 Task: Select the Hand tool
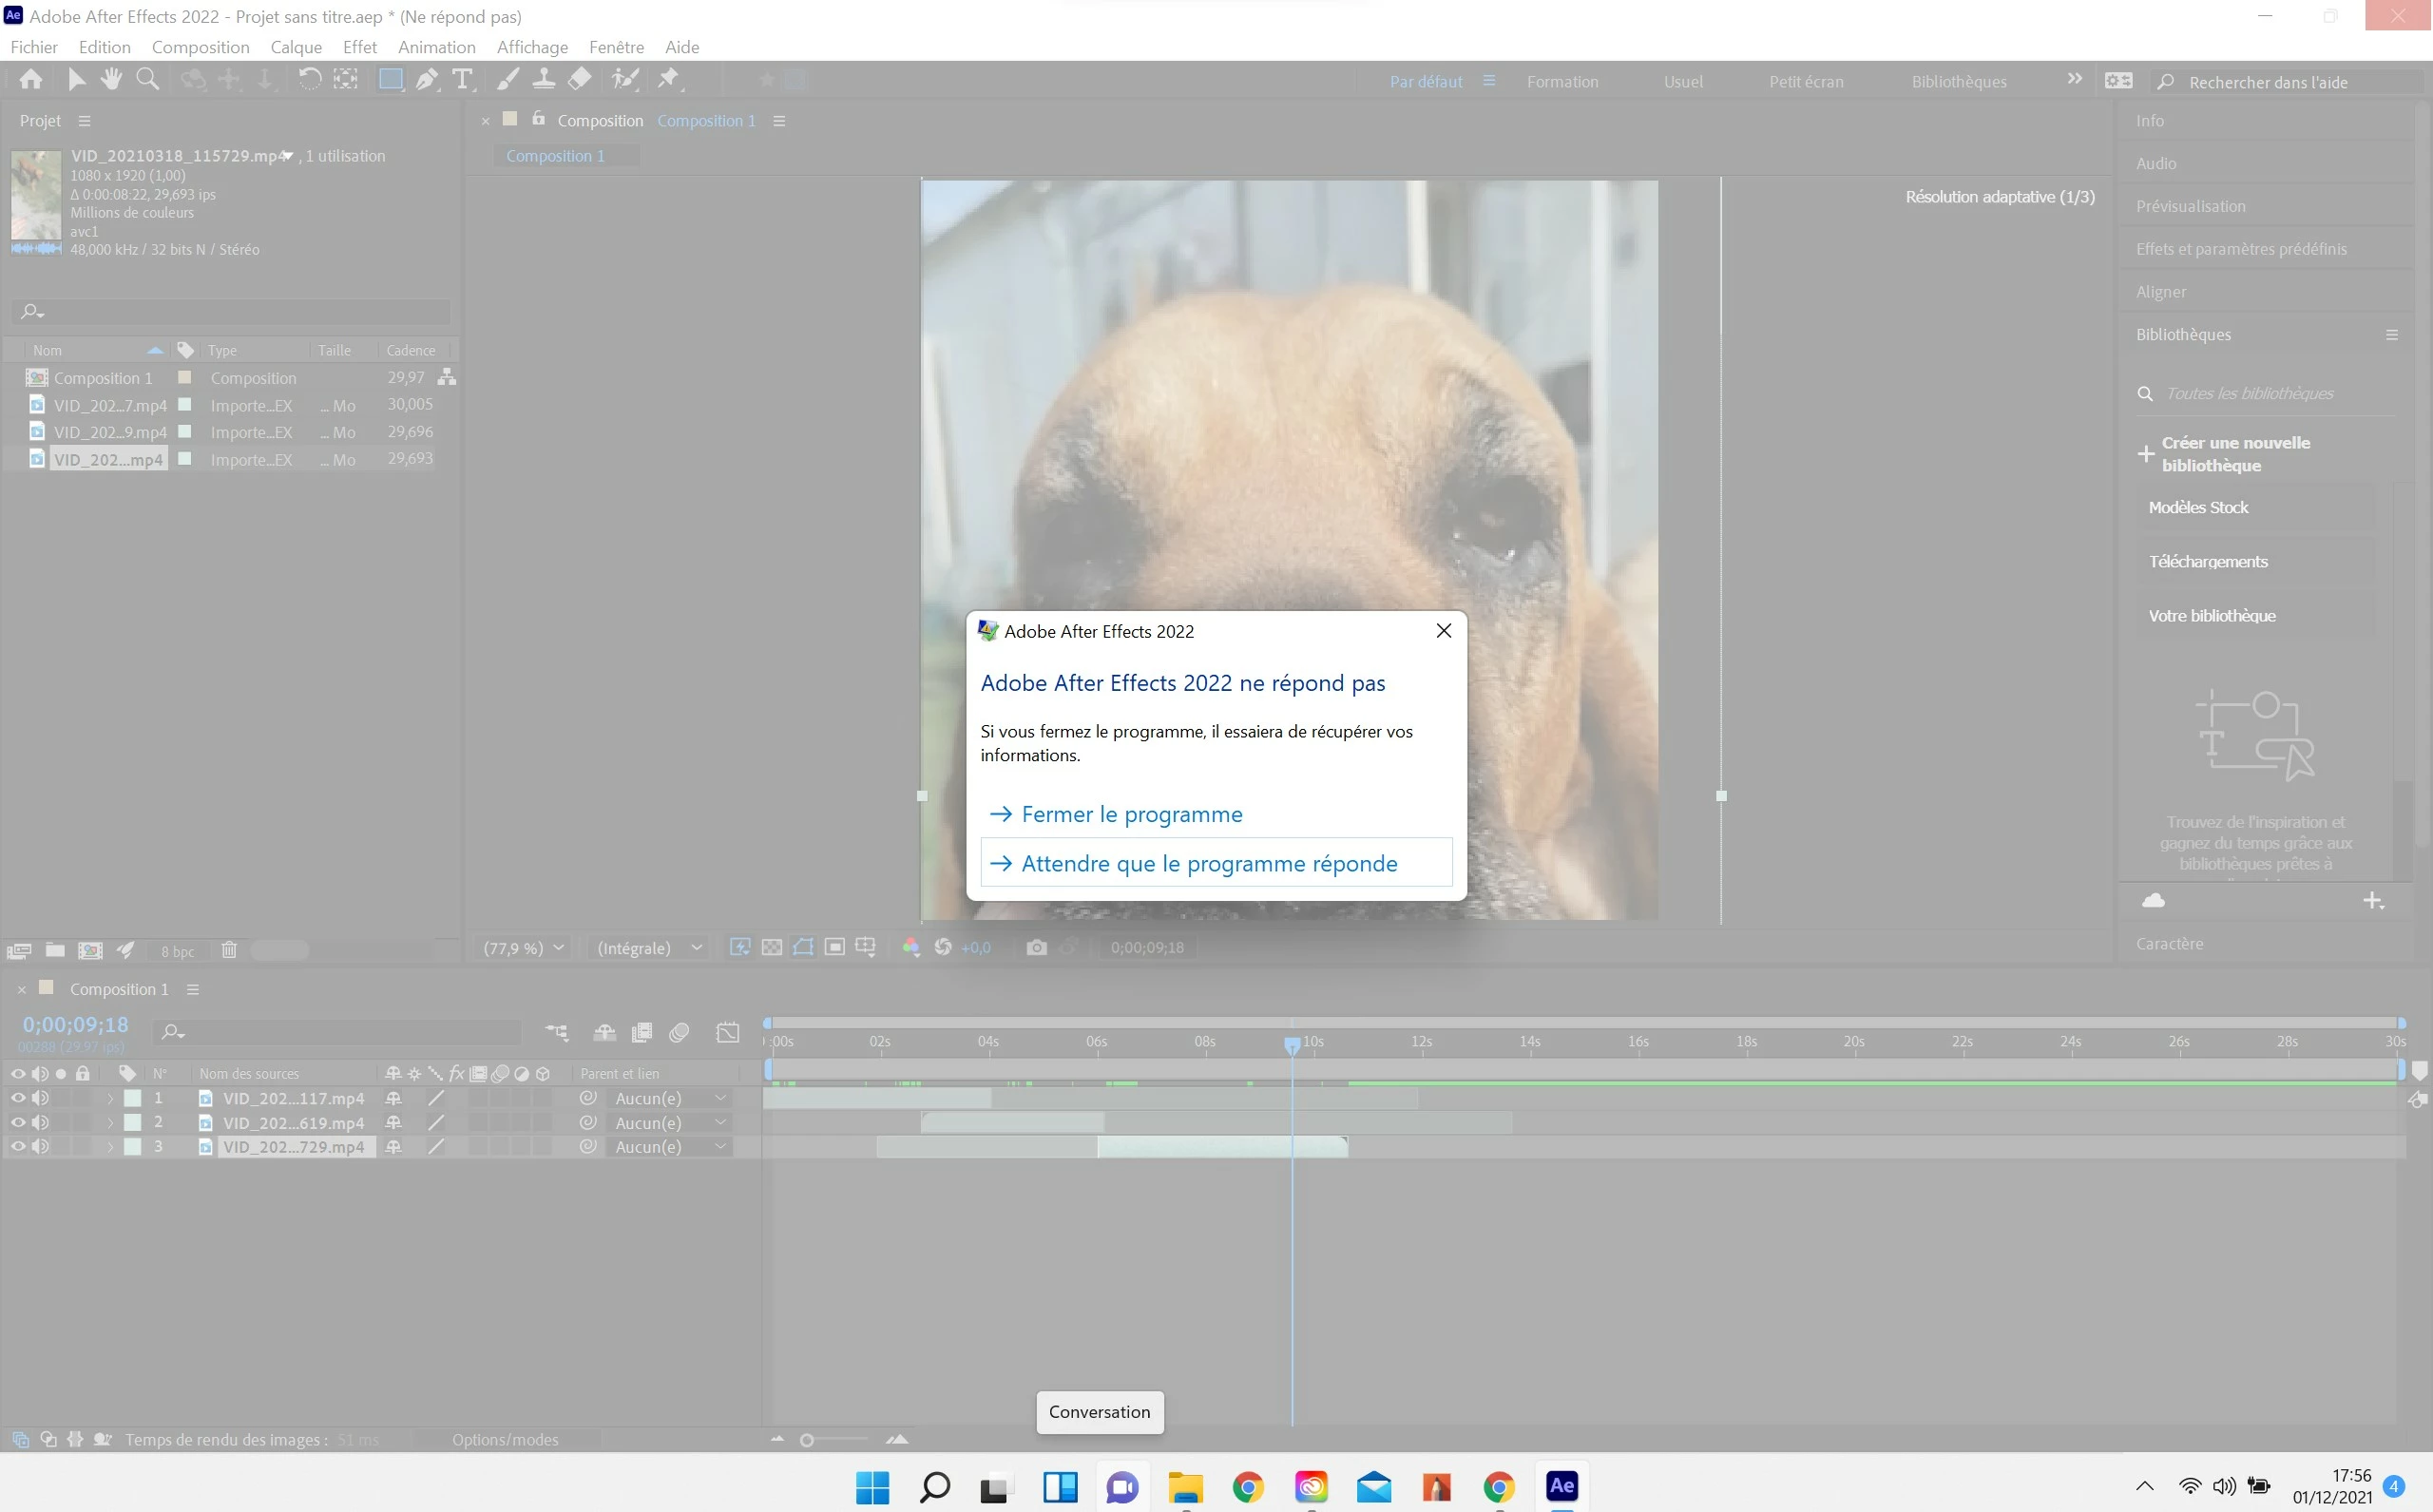pos(111,79)
